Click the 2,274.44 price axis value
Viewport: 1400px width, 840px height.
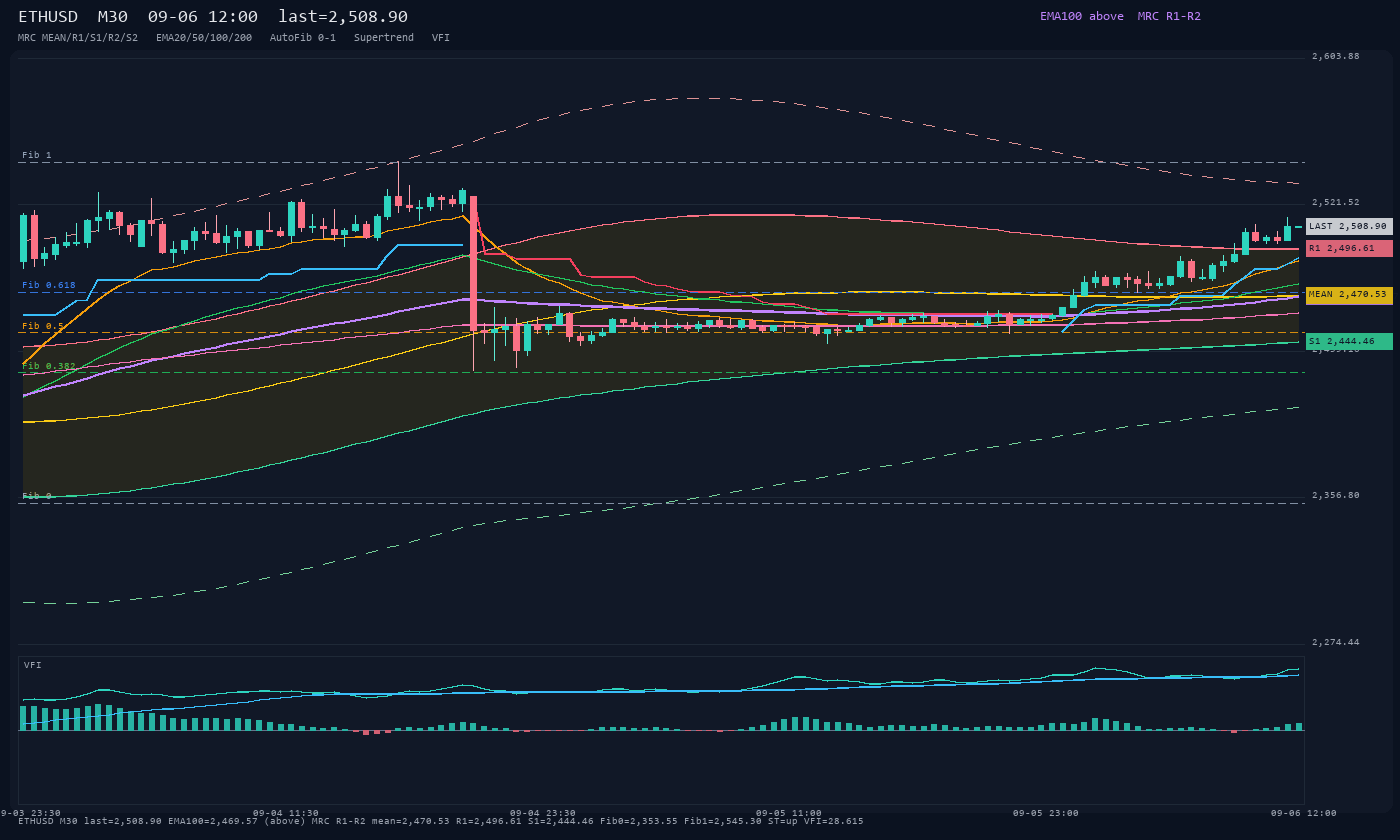point(1336,642)
